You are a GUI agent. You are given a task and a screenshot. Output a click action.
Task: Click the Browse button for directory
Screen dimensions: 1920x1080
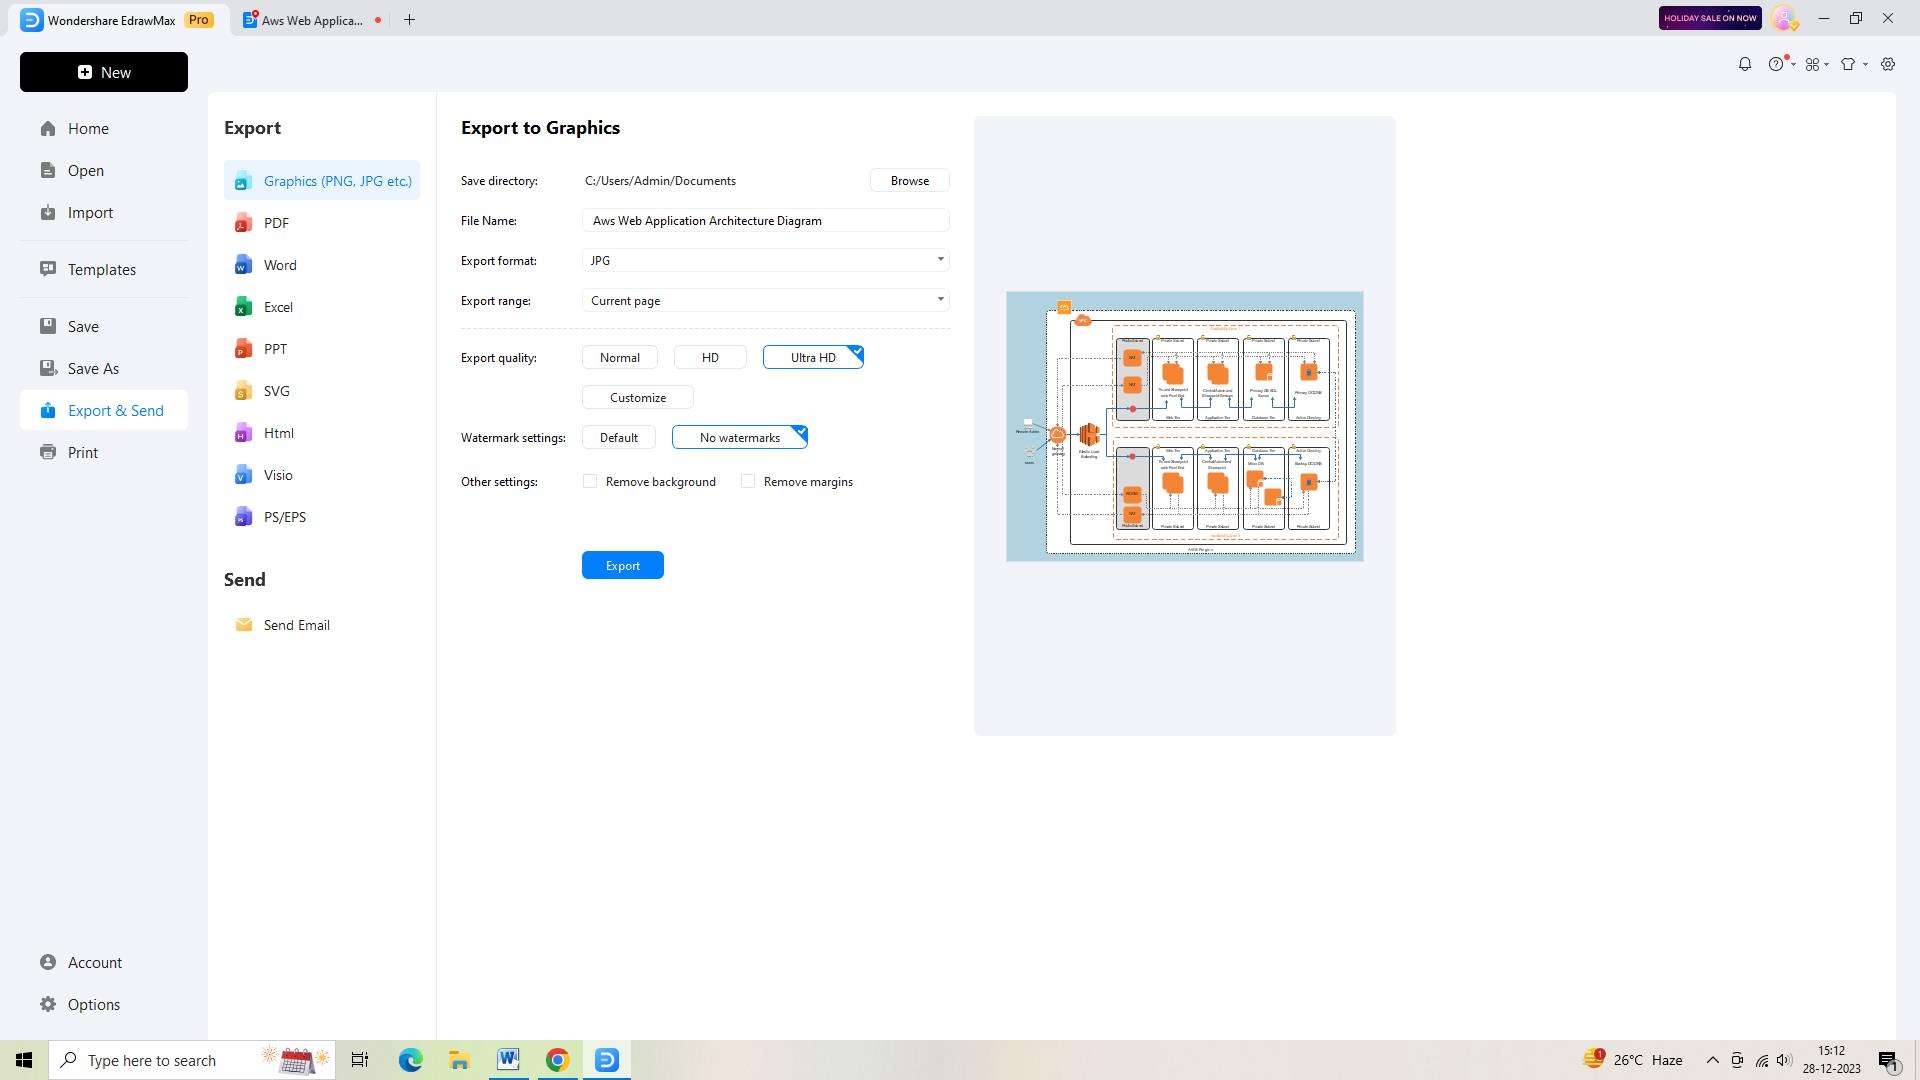910,181
